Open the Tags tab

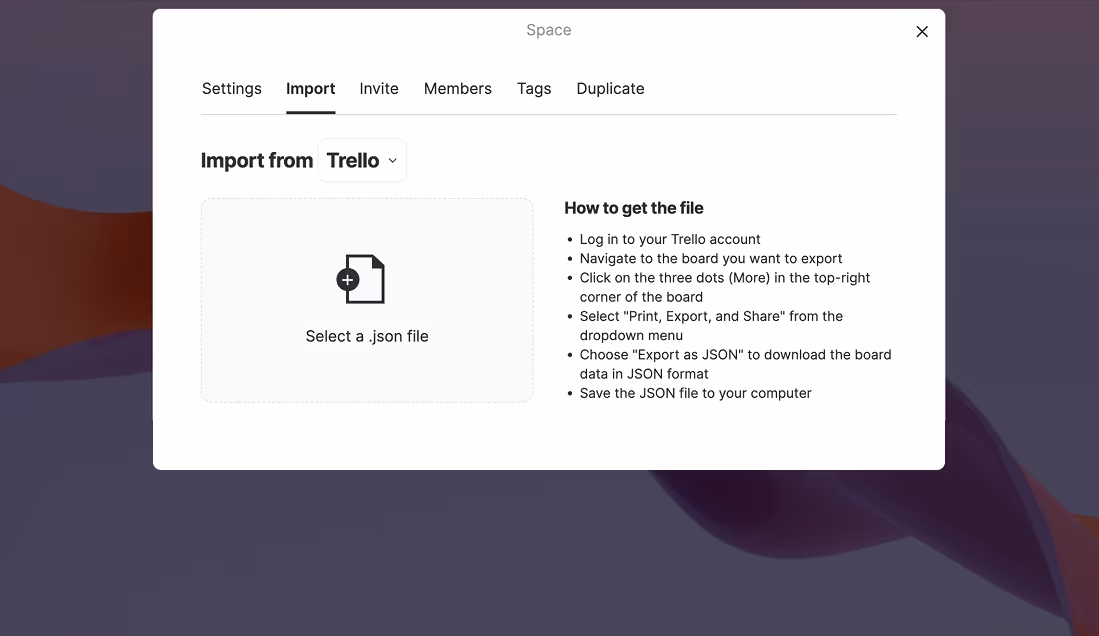coord(534,88)
